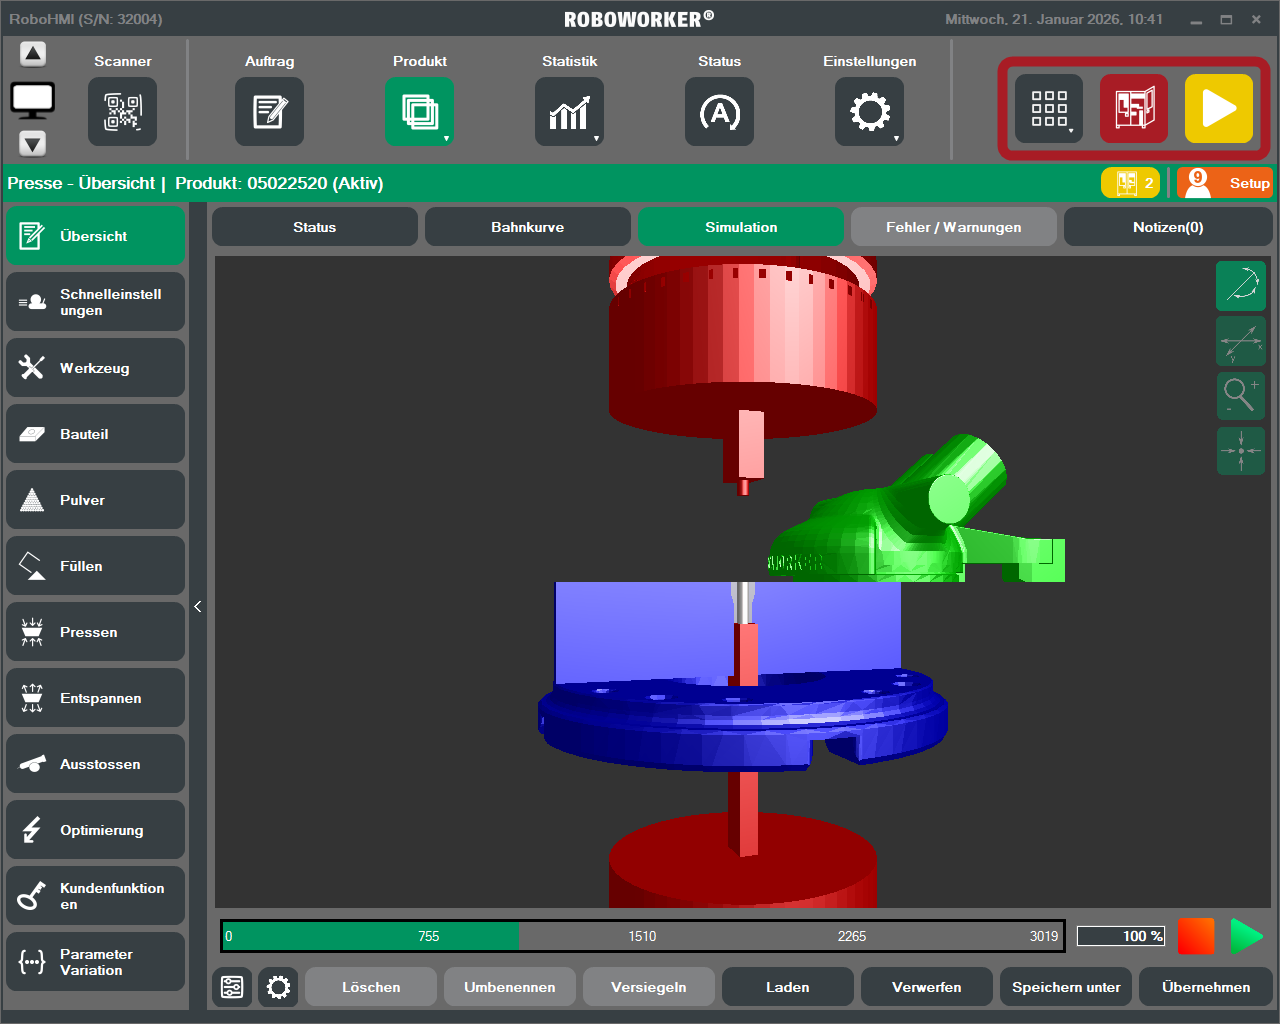Viewport: 1280px width, 1024px height.
Task: Select Übersicht in the sidebar
Action: tap(96, 236)
